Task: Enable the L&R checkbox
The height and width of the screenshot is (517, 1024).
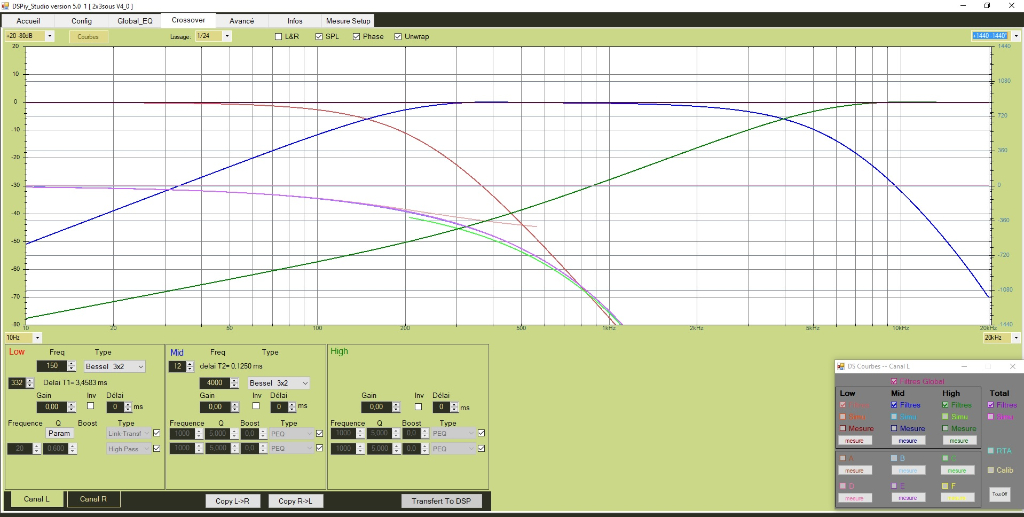Action: click(x=279, y=37)
